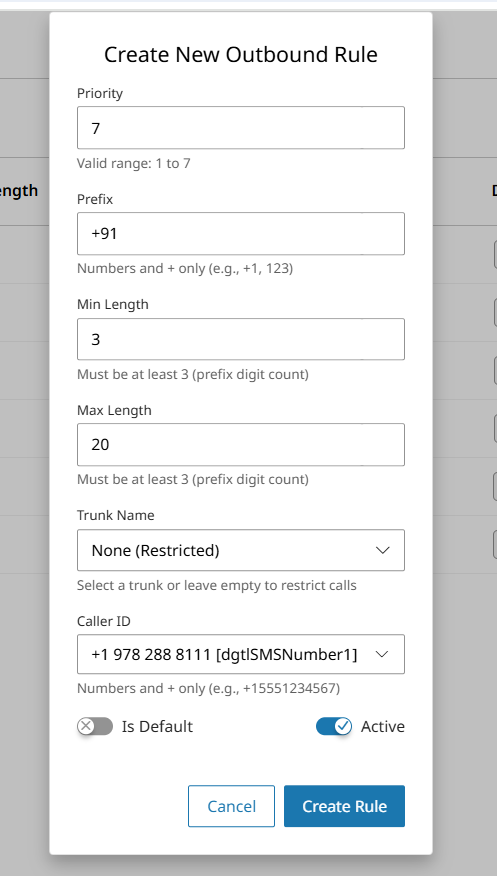Viewport: 497px width, 876px height.
Task: Click the 'Max Length' field label
Action: [x=114, y=410]
